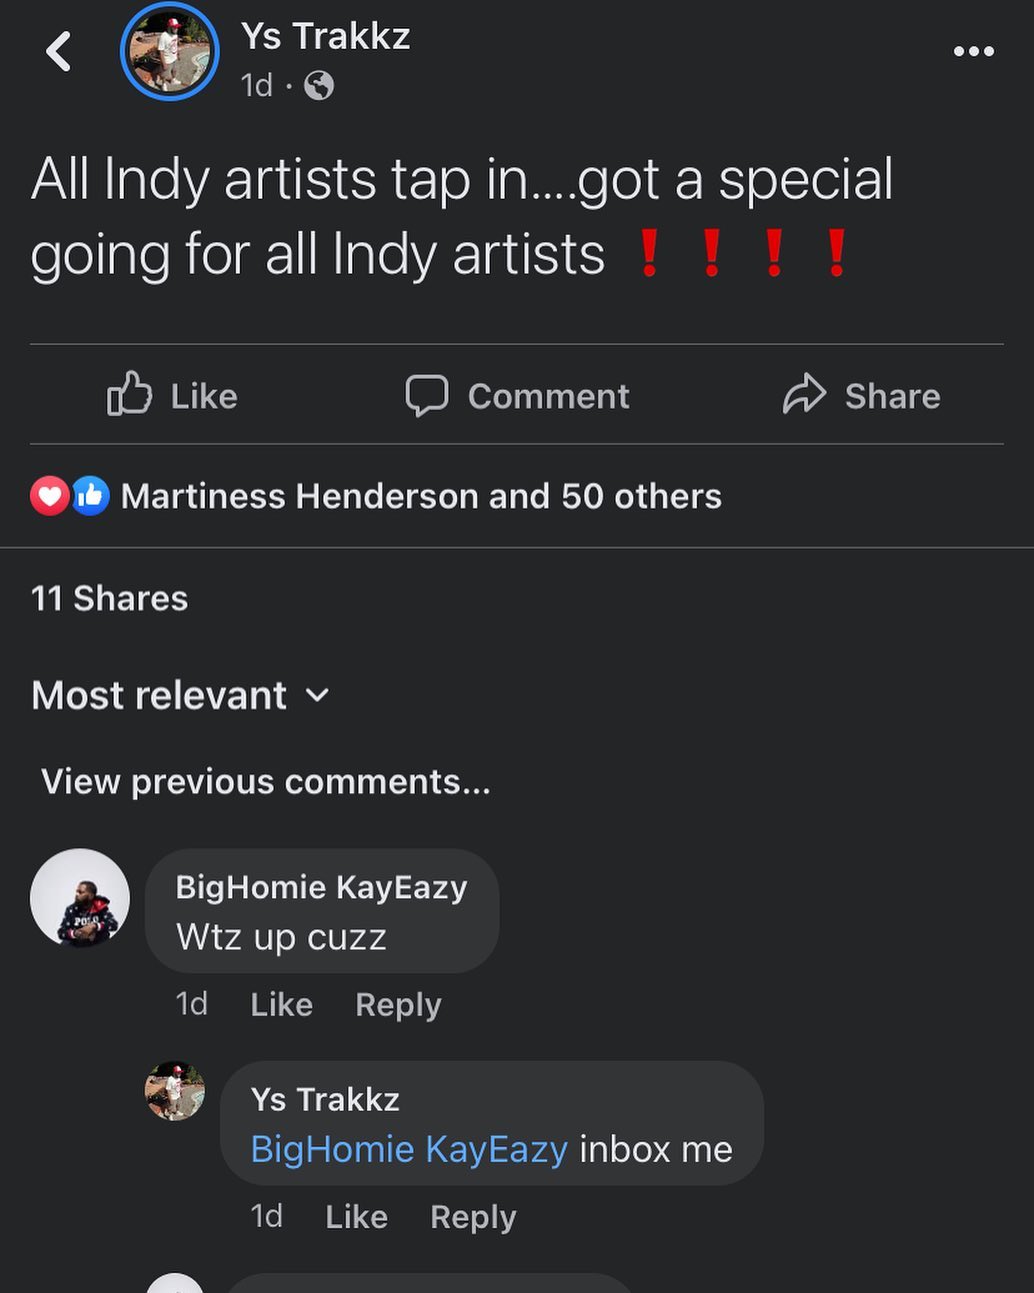Reply to Ys Trakkz's inbox me comment
Viewport: 1034px width, 1293px height.
473,1216
